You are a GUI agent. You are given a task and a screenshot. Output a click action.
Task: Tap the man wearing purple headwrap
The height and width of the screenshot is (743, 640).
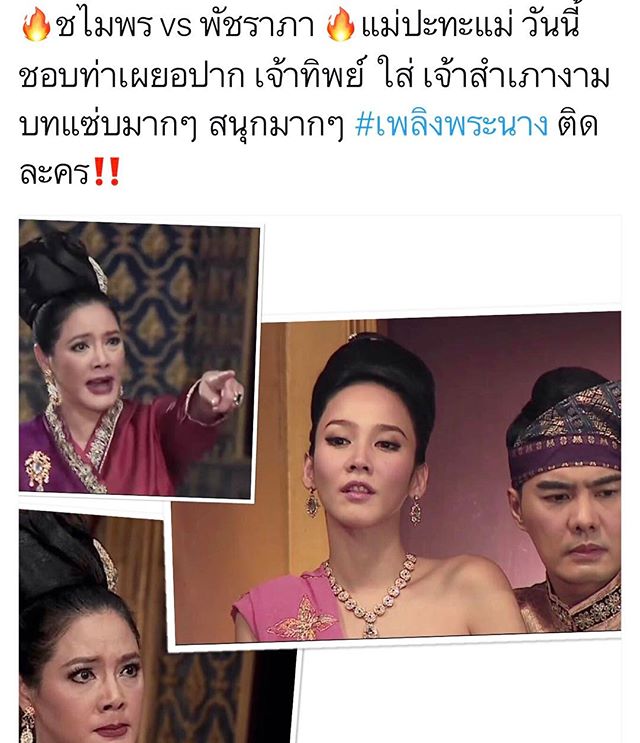coord(565,498)
